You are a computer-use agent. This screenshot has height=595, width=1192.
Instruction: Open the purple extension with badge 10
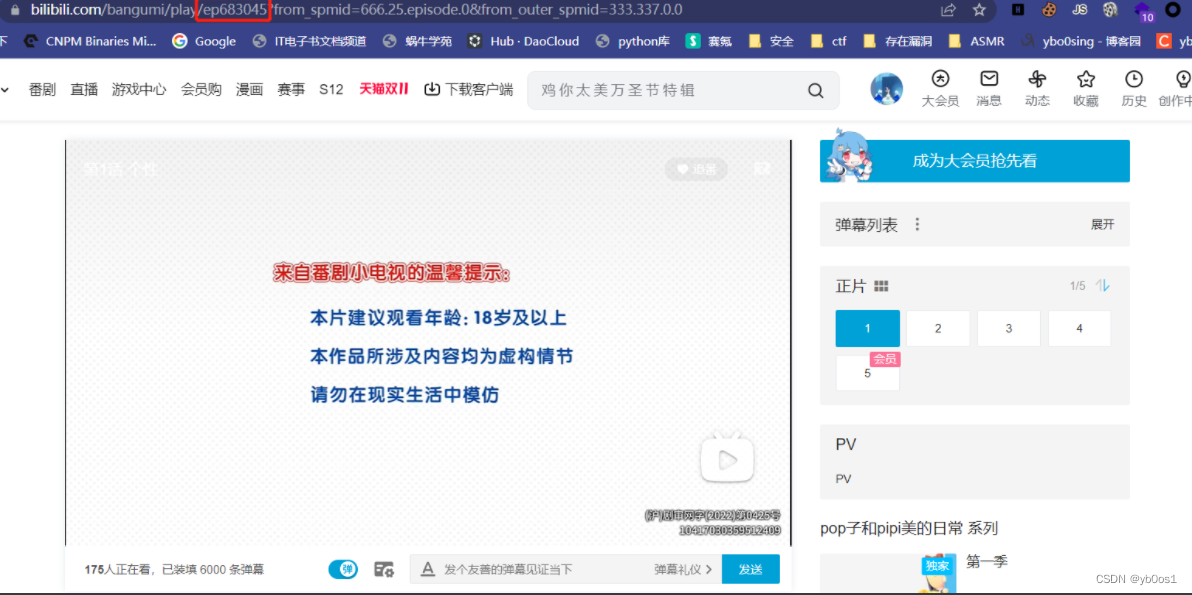[1143, 11]
